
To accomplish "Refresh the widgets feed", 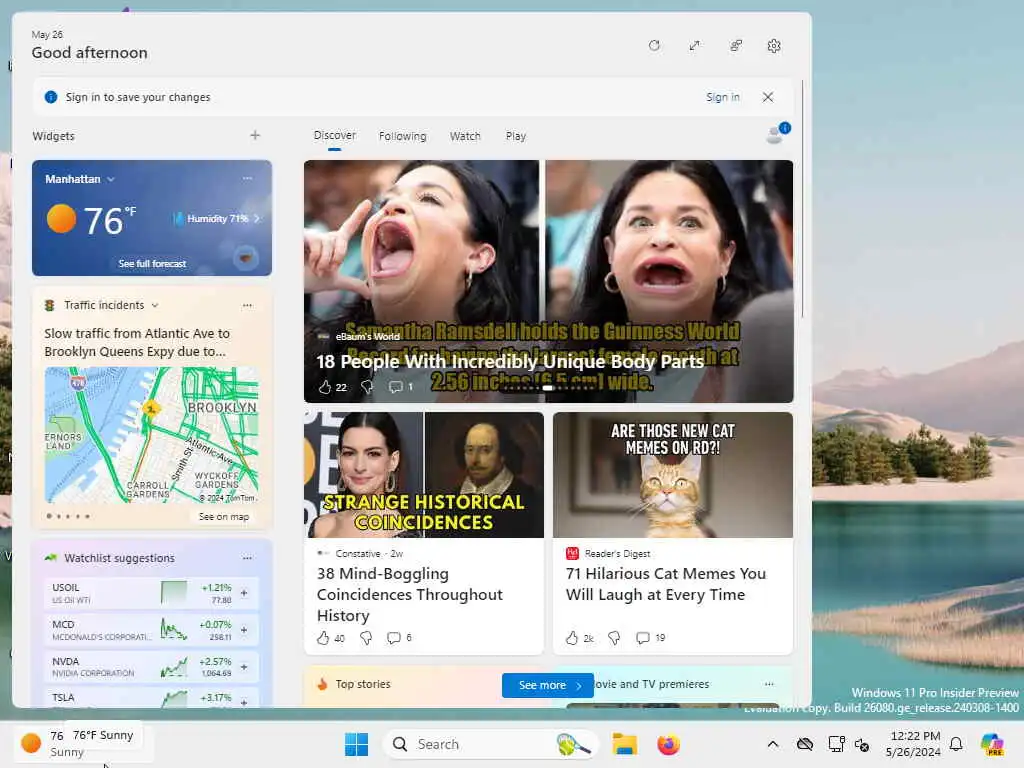I will point(654,46).
